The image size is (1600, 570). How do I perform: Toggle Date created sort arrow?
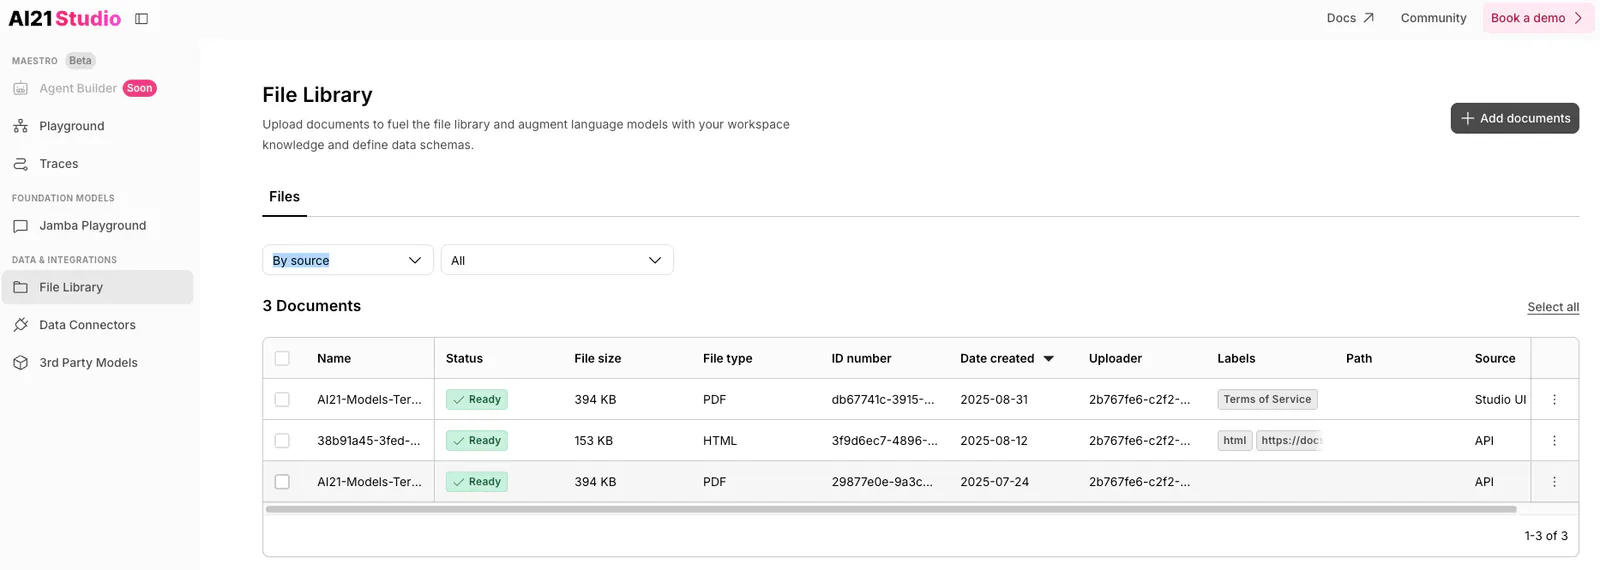[x=1048, y=358]
